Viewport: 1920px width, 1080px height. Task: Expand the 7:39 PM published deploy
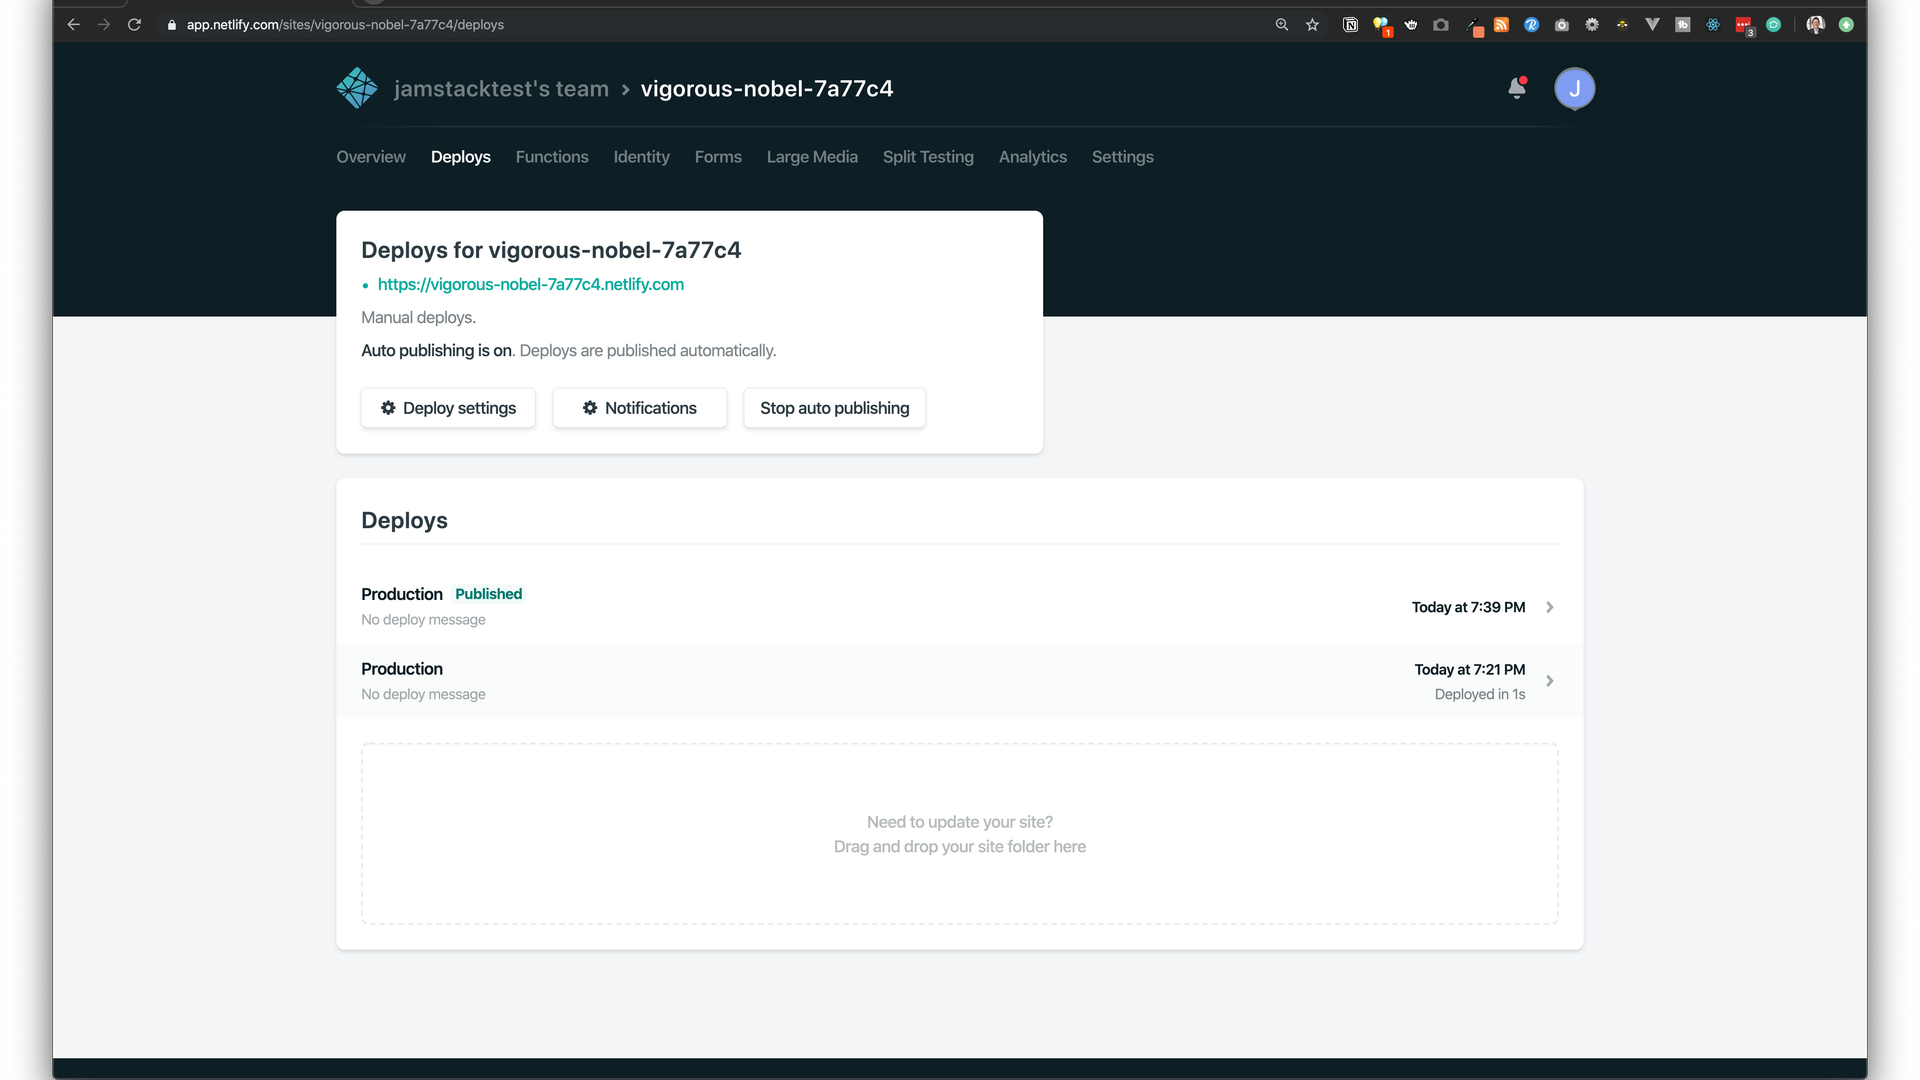[x=1549, y=607]
